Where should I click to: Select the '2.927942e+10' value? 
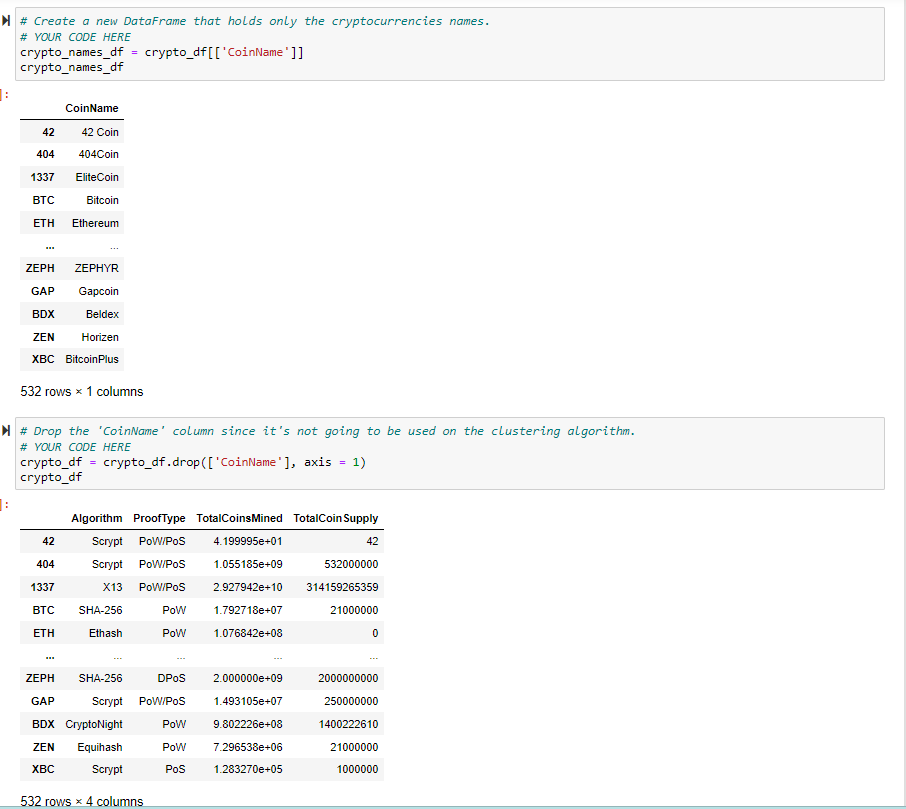[248, 587]
